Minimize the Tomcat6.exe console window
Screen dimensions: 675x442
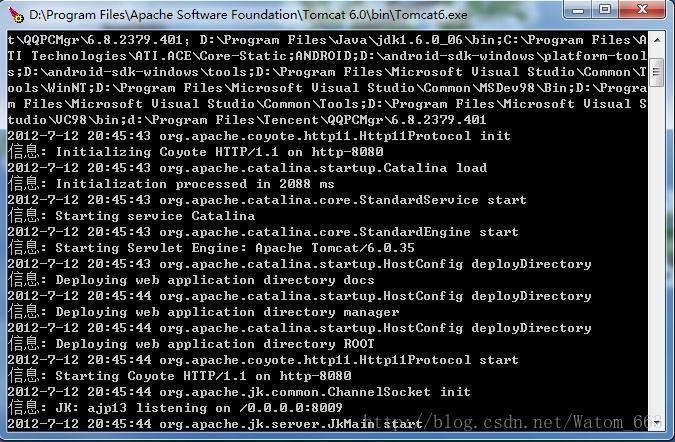pos(578,9)
